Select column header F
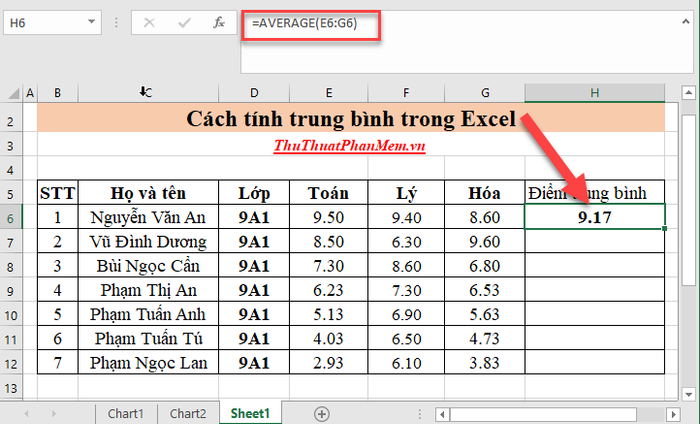Viewport: 700px width, 424px height. (x=406, y=93)
